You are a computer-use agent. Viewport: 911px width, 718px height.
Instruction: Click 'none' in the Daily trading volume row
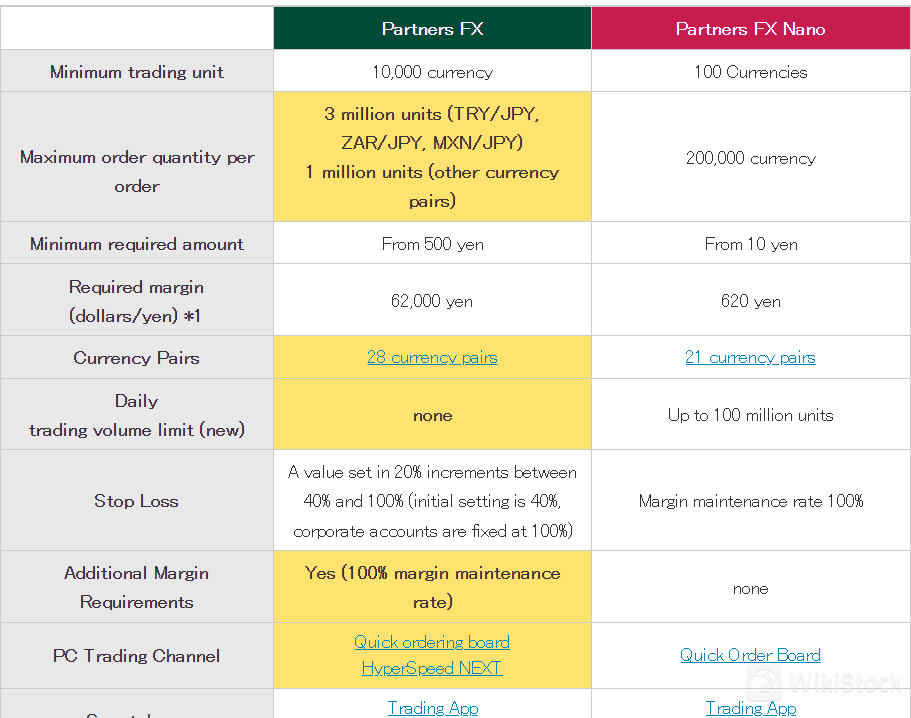click(x=432, y=414)
